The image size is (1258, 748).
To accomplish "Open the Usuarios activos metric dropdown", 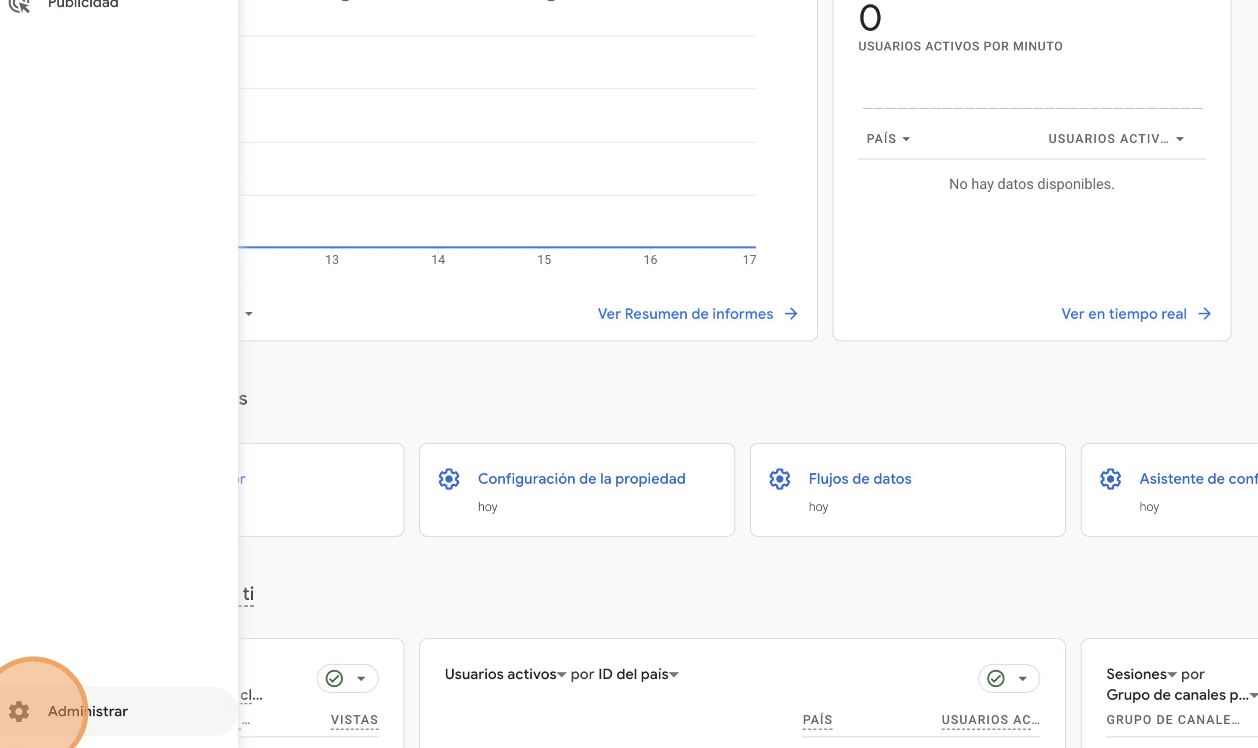I will click(x=506, y=674).
